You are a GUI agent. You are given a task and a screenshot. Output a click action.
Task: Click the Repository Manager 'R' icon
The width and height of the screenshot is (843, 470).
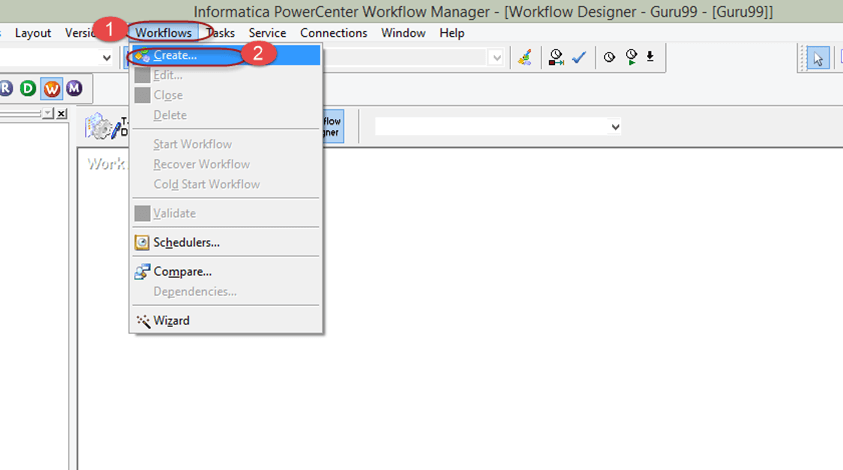click(x=6, y=88)
